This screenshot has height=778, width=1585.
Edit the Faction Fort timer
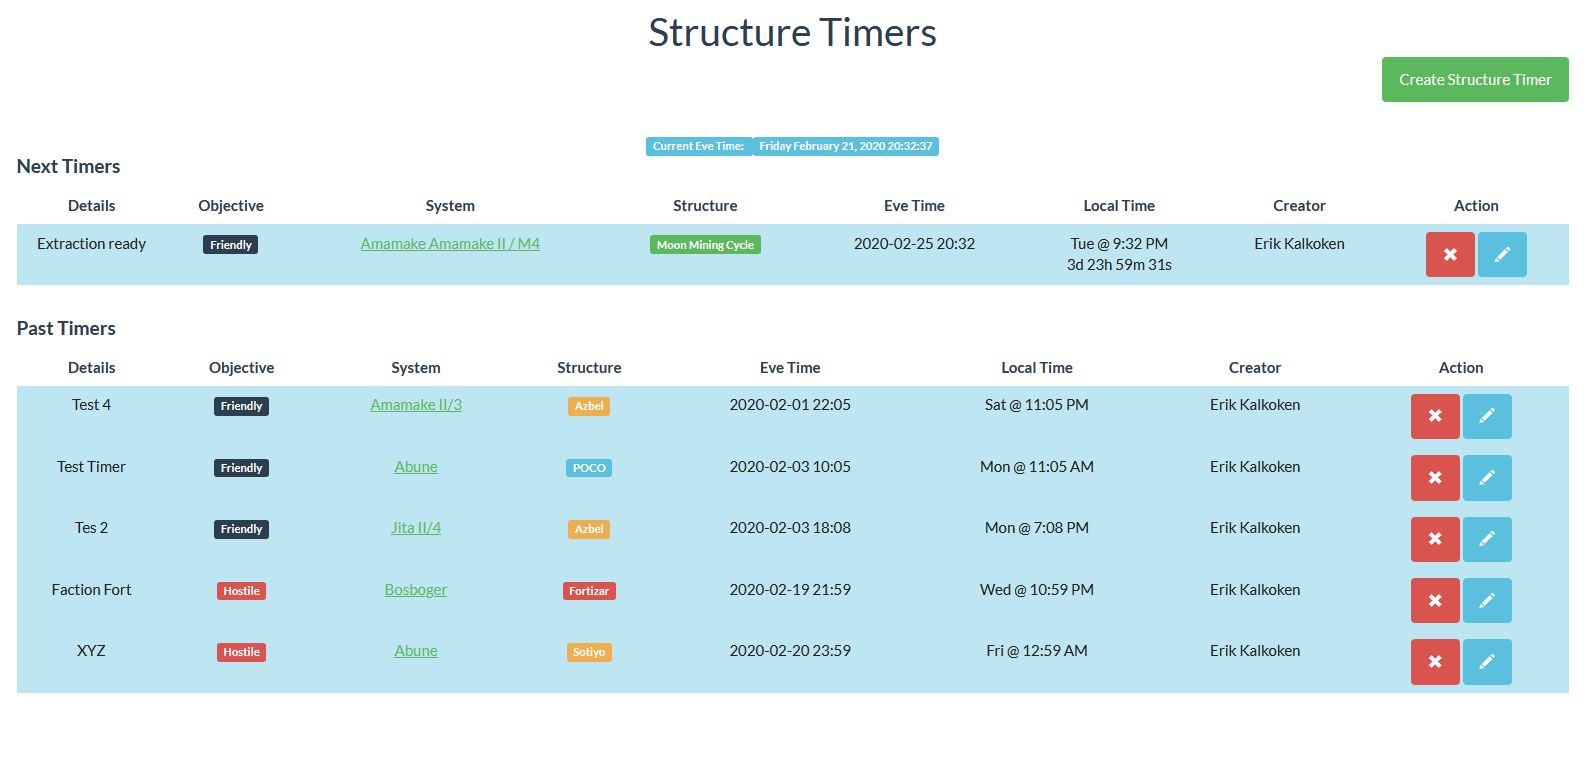pyautogui.click(x=1486, y=601)
